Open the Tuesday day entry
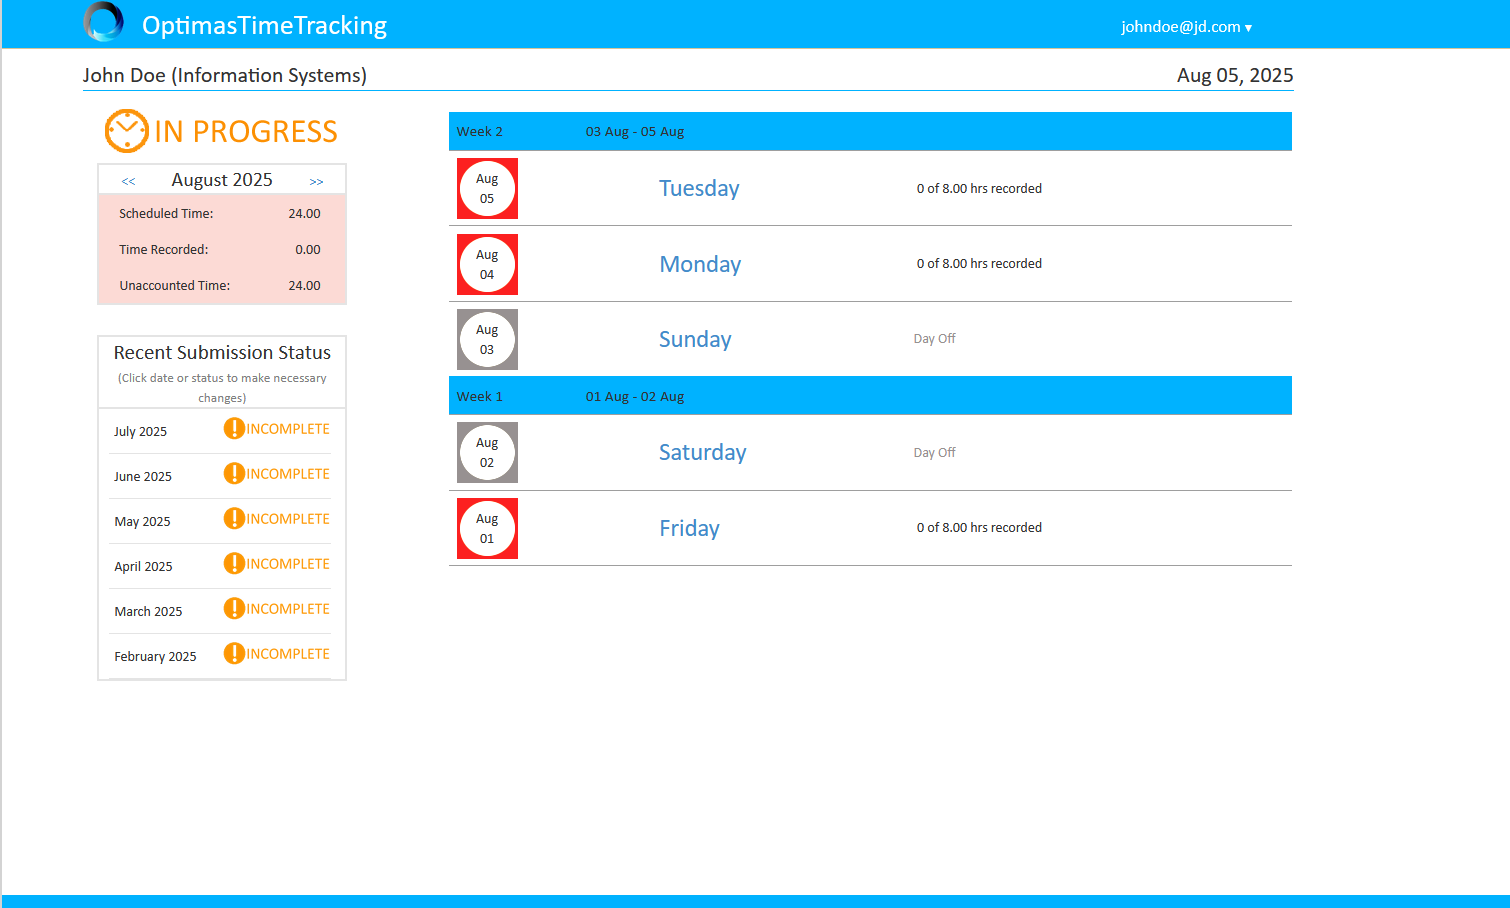Screen dimensions: 1510x908 coord(698,188)
